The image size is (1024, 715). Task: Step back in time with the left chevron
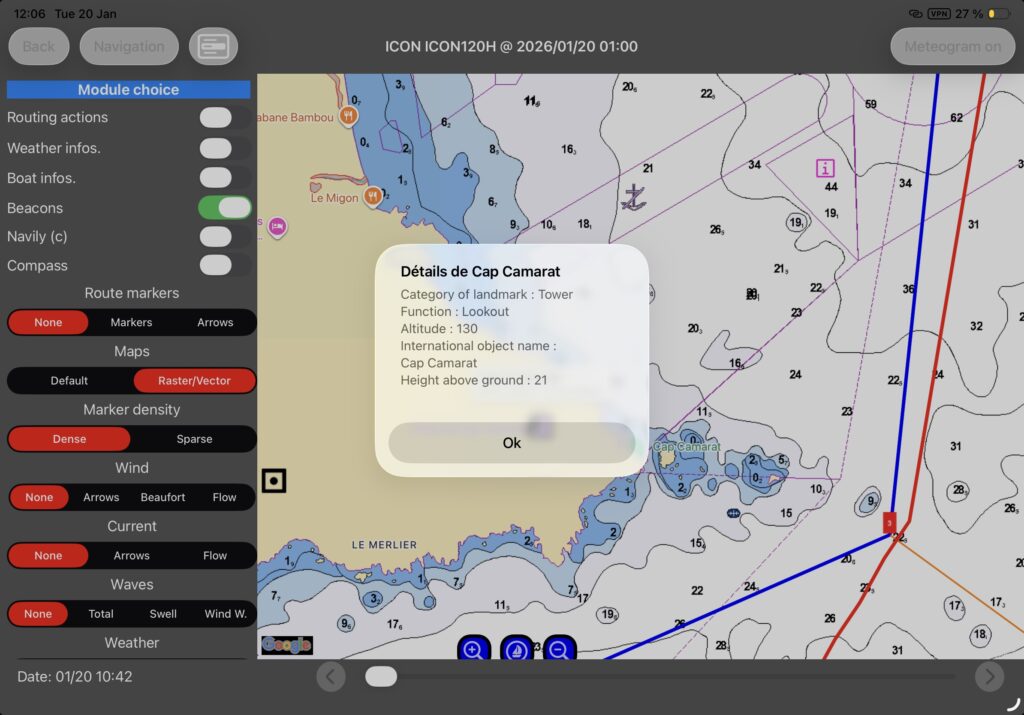[x=331, y=677]
